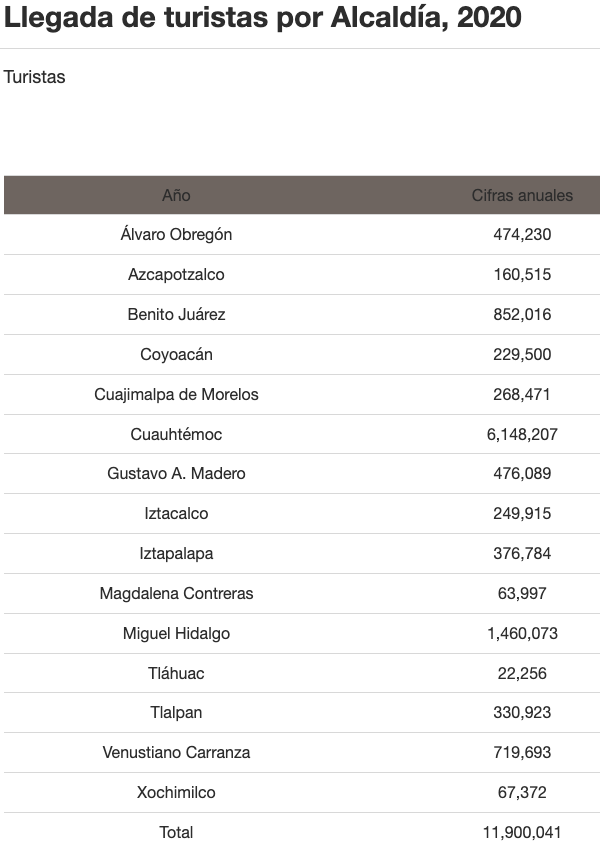Select the Xochimilco row label

coord(176,792)
